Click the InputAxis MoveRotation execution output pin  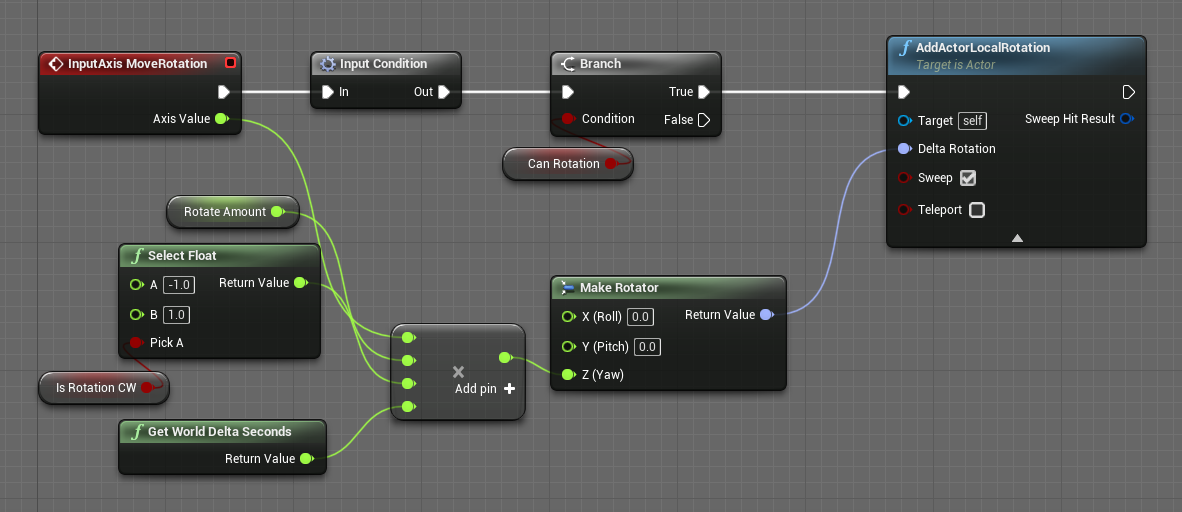pyautogui.click(x=224, y=92)
